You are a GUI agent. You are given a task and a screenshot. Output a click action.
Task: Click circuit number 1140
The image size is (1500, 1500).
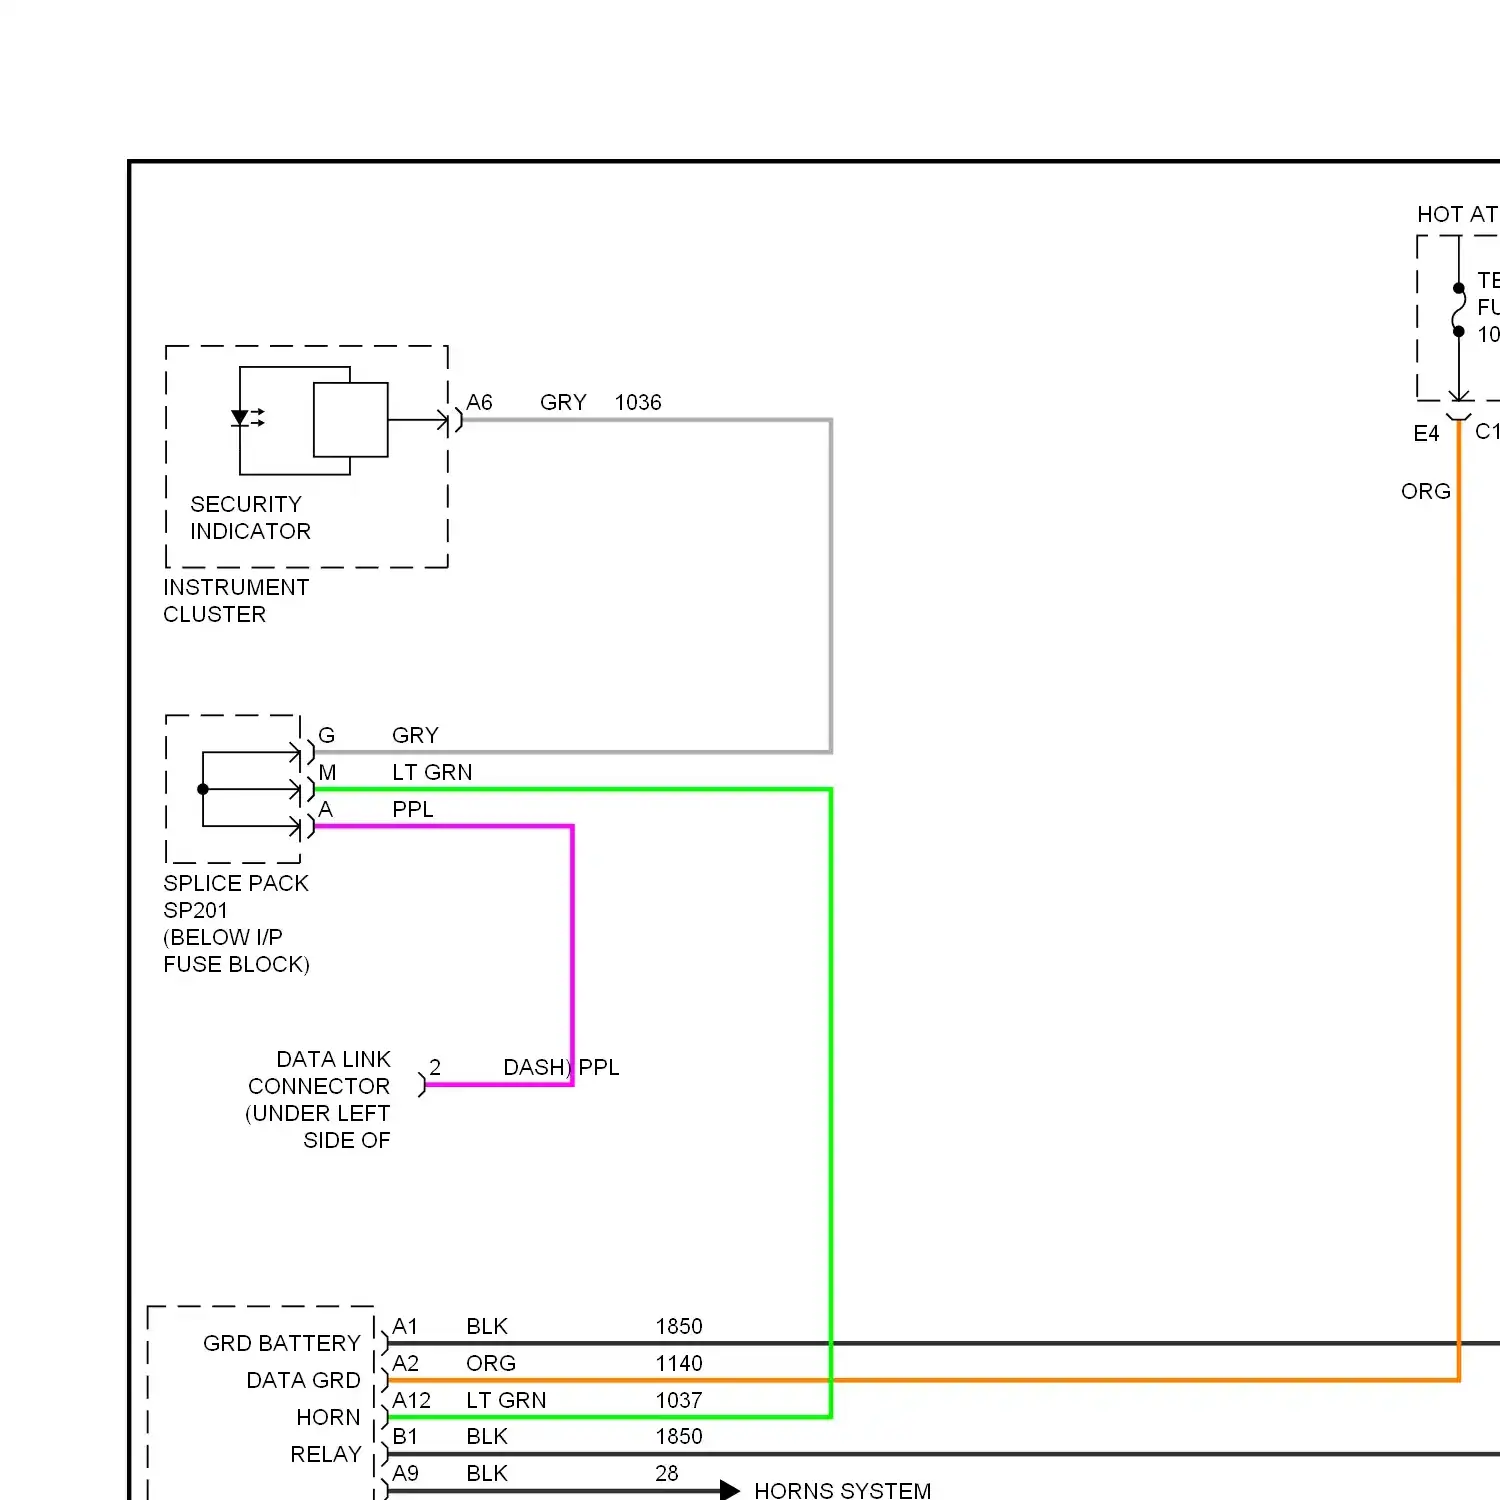click(679, 1363)
